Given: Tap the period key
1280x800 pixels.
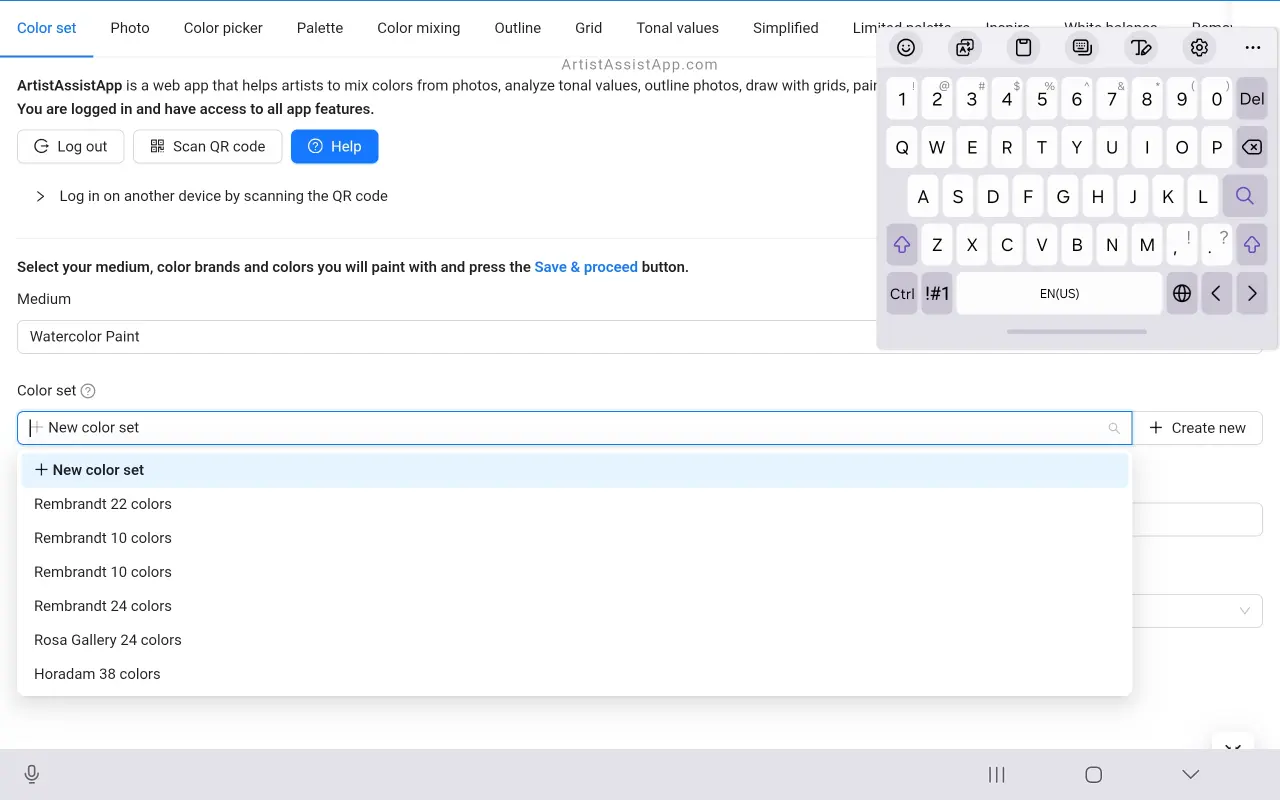Looking at the screenshot, I should (x=1217, y=244).
